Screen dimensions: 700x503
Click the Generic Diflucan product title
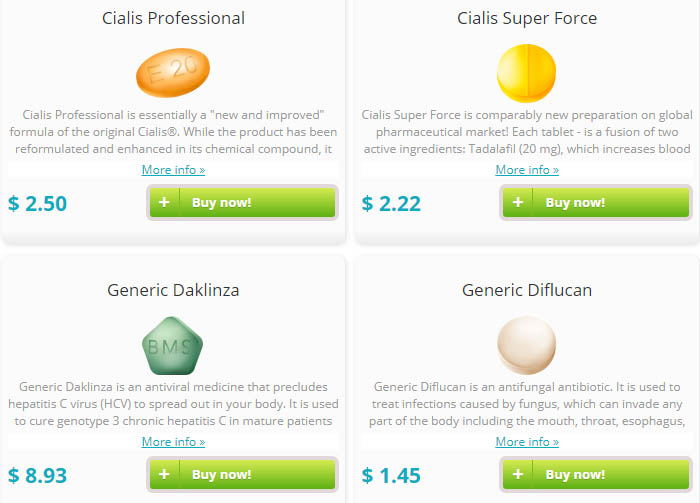[x=527, y=290]
